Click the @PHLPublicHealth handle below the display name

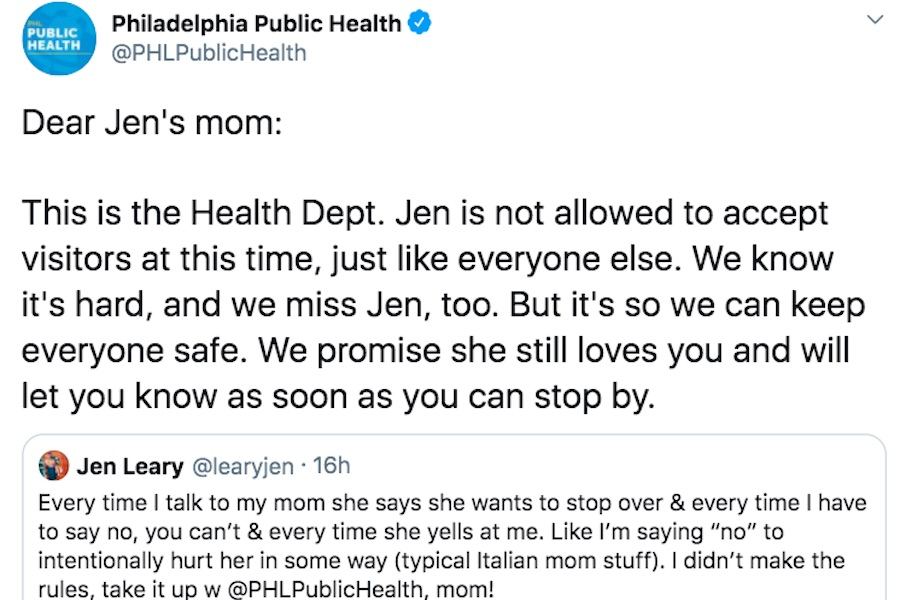(x=209, y=52)
